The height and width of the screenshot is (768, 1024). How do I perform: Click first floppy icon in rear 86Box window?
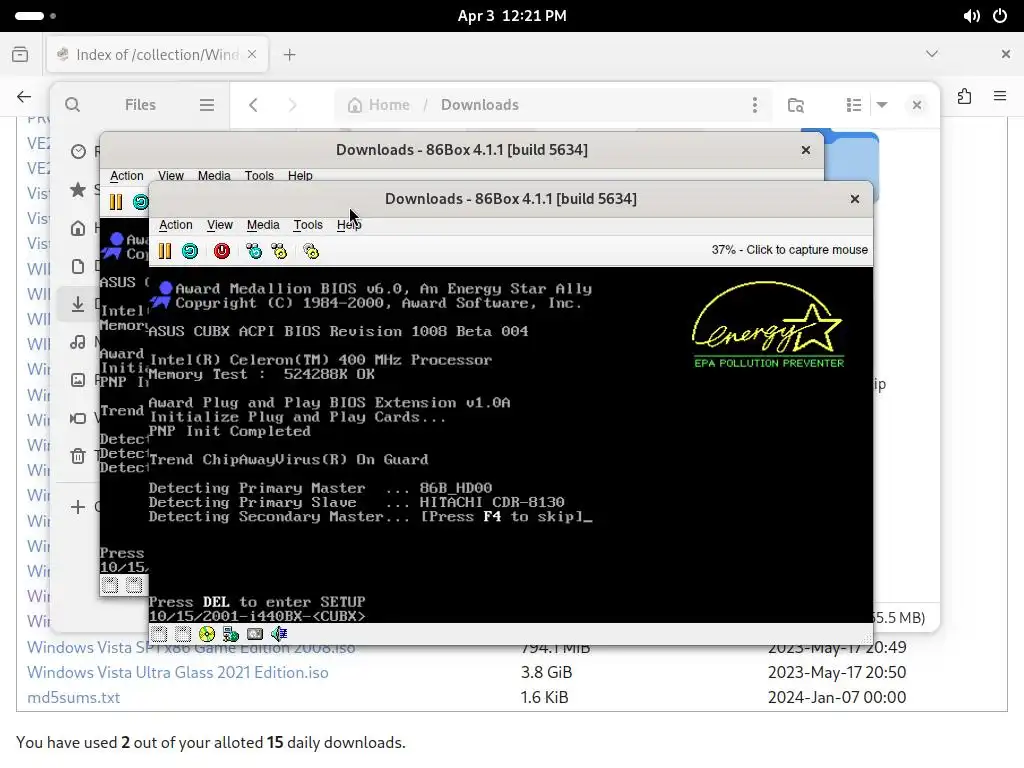(110, 584)
